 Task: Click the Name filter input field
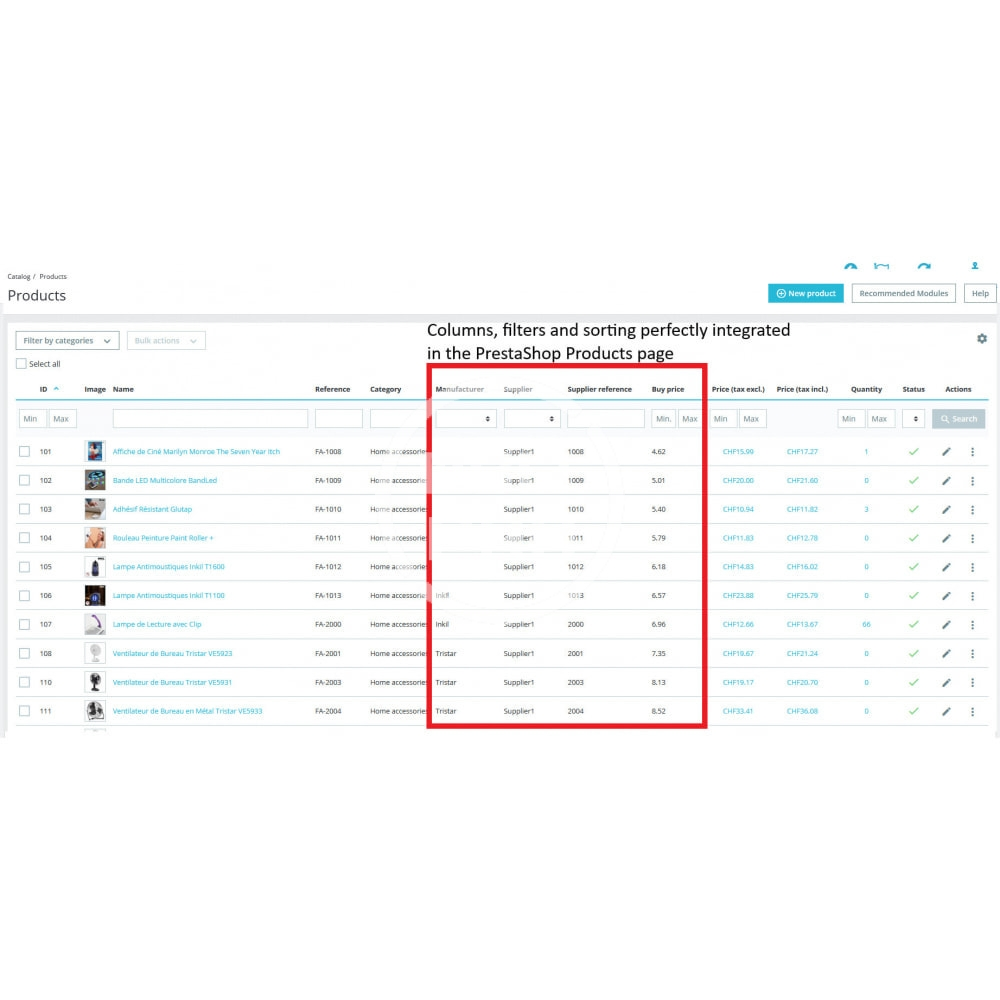tap(210, 419)
